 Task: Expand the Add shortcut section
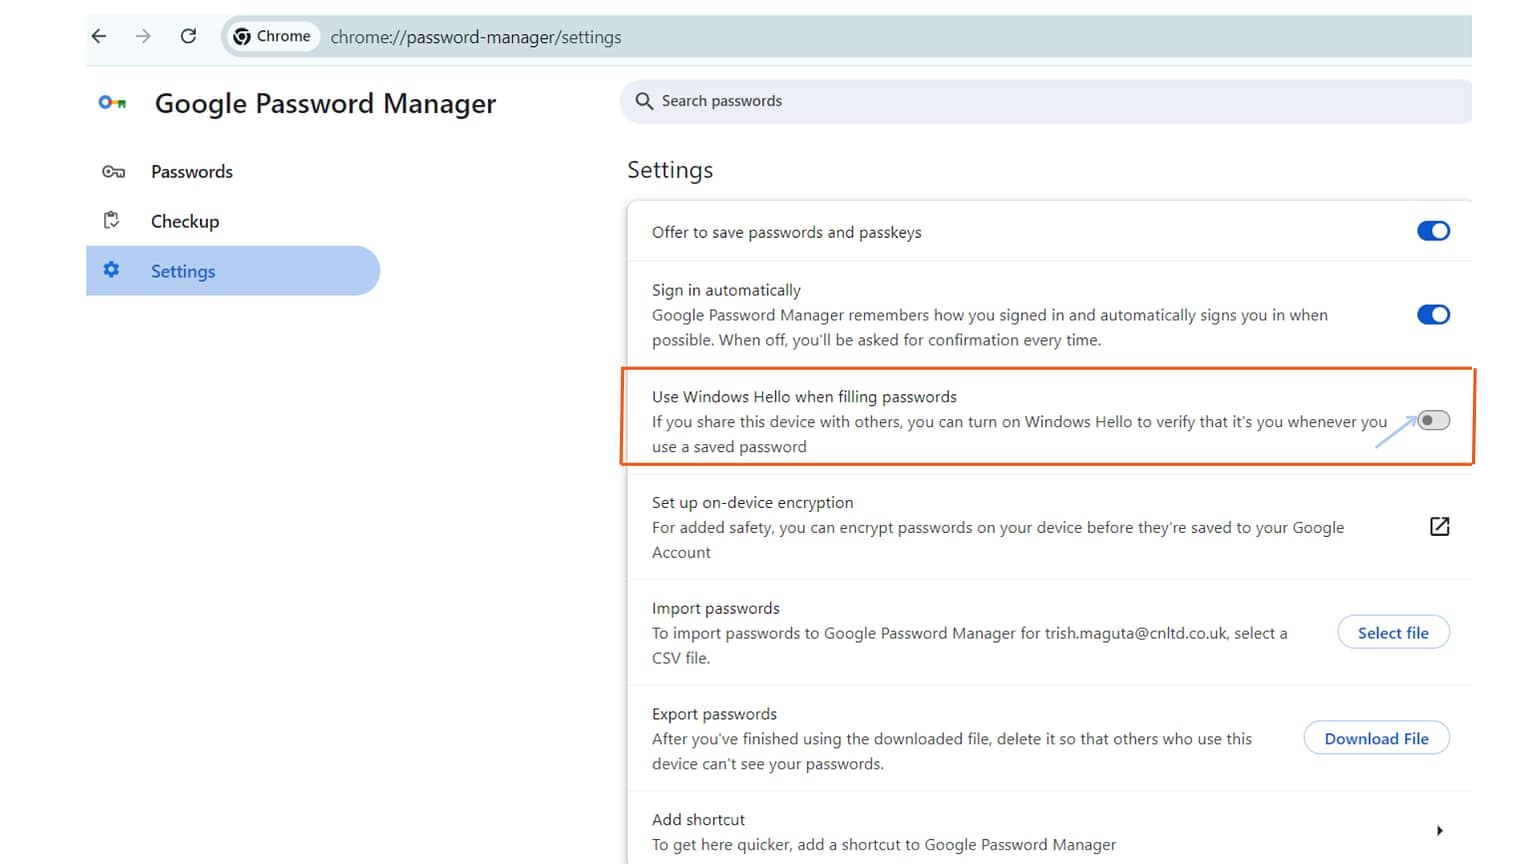pyautogui.click(x=1440, y=830)
